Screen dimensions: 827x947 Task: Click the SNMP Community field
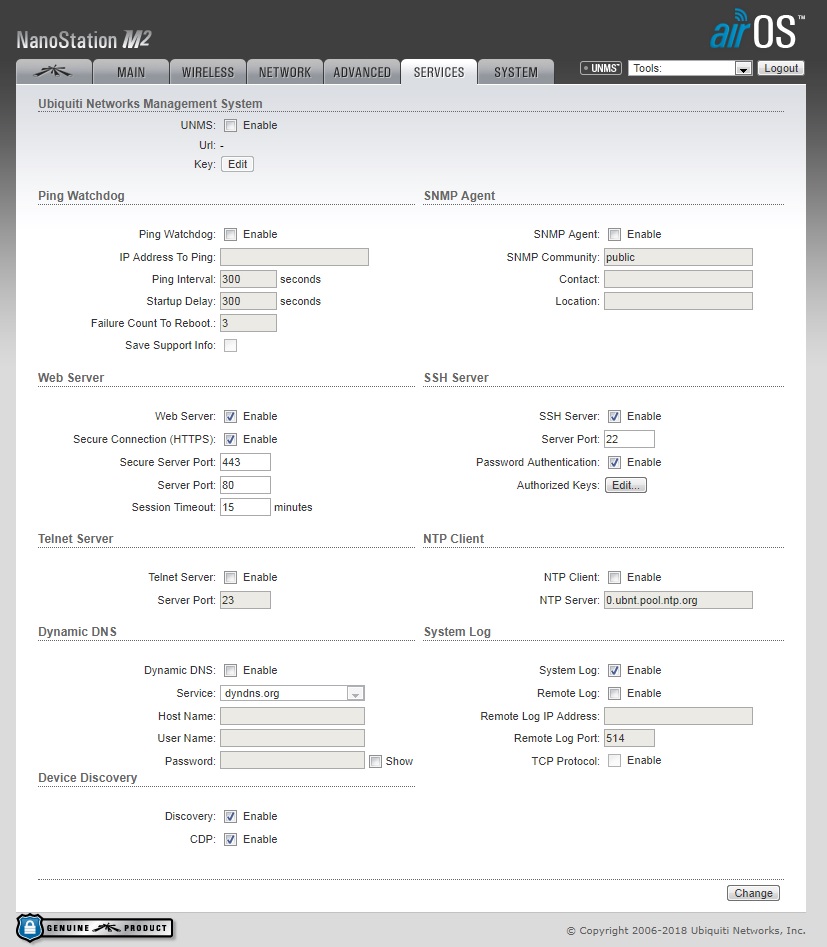click(x=678, y=257)
